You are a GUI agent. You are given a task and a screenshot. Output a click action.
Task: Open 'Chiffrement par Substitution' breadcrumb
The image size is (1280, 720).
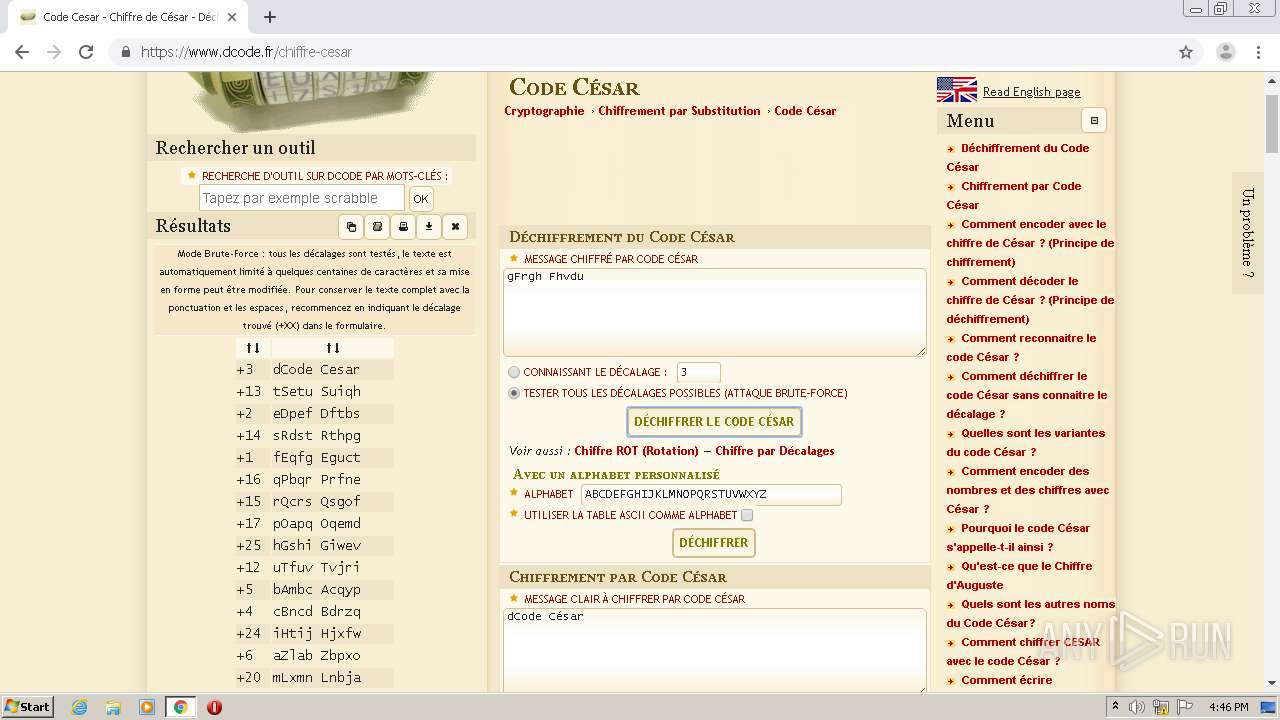pos(679,111)
